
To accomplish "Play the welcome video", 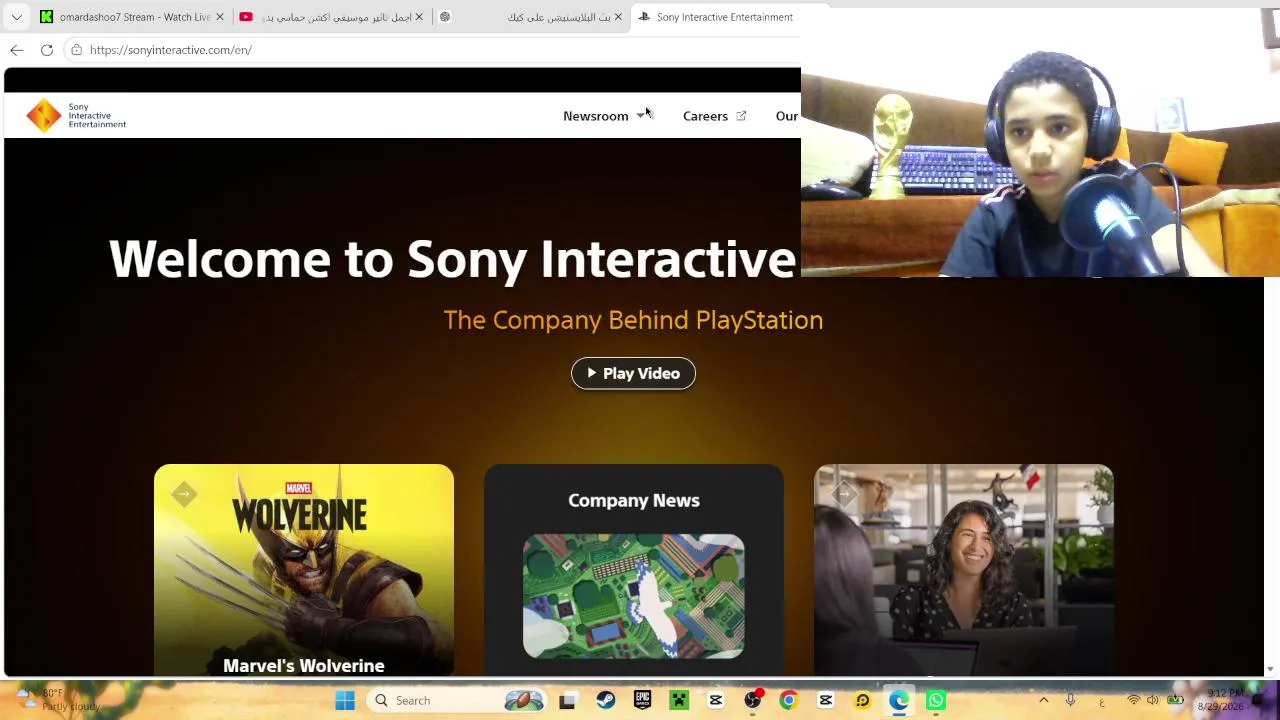I will tap(633, 373).
